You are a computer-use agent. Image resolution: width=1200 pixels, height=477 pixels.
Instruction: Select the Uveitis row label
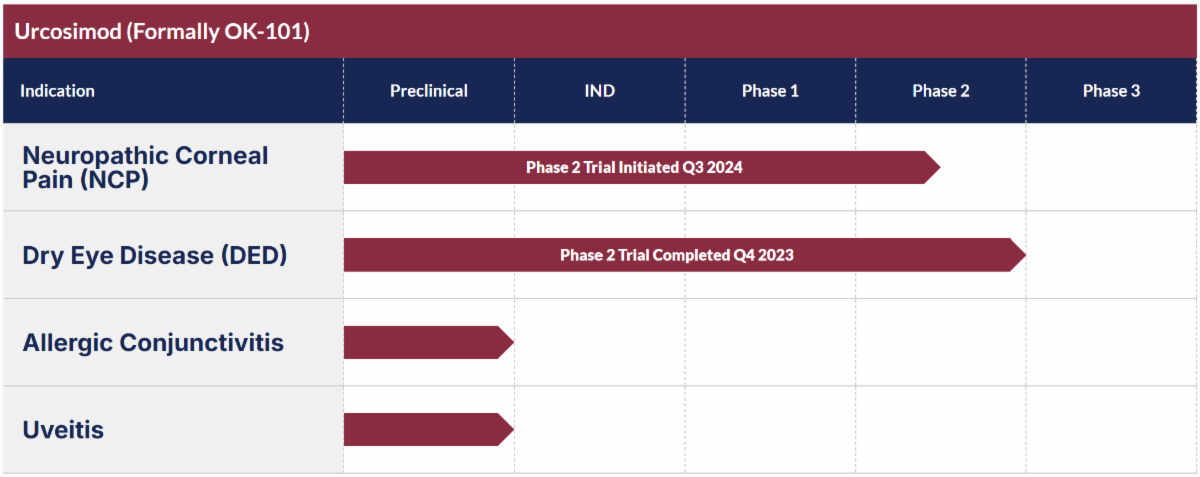pos(63,430)
